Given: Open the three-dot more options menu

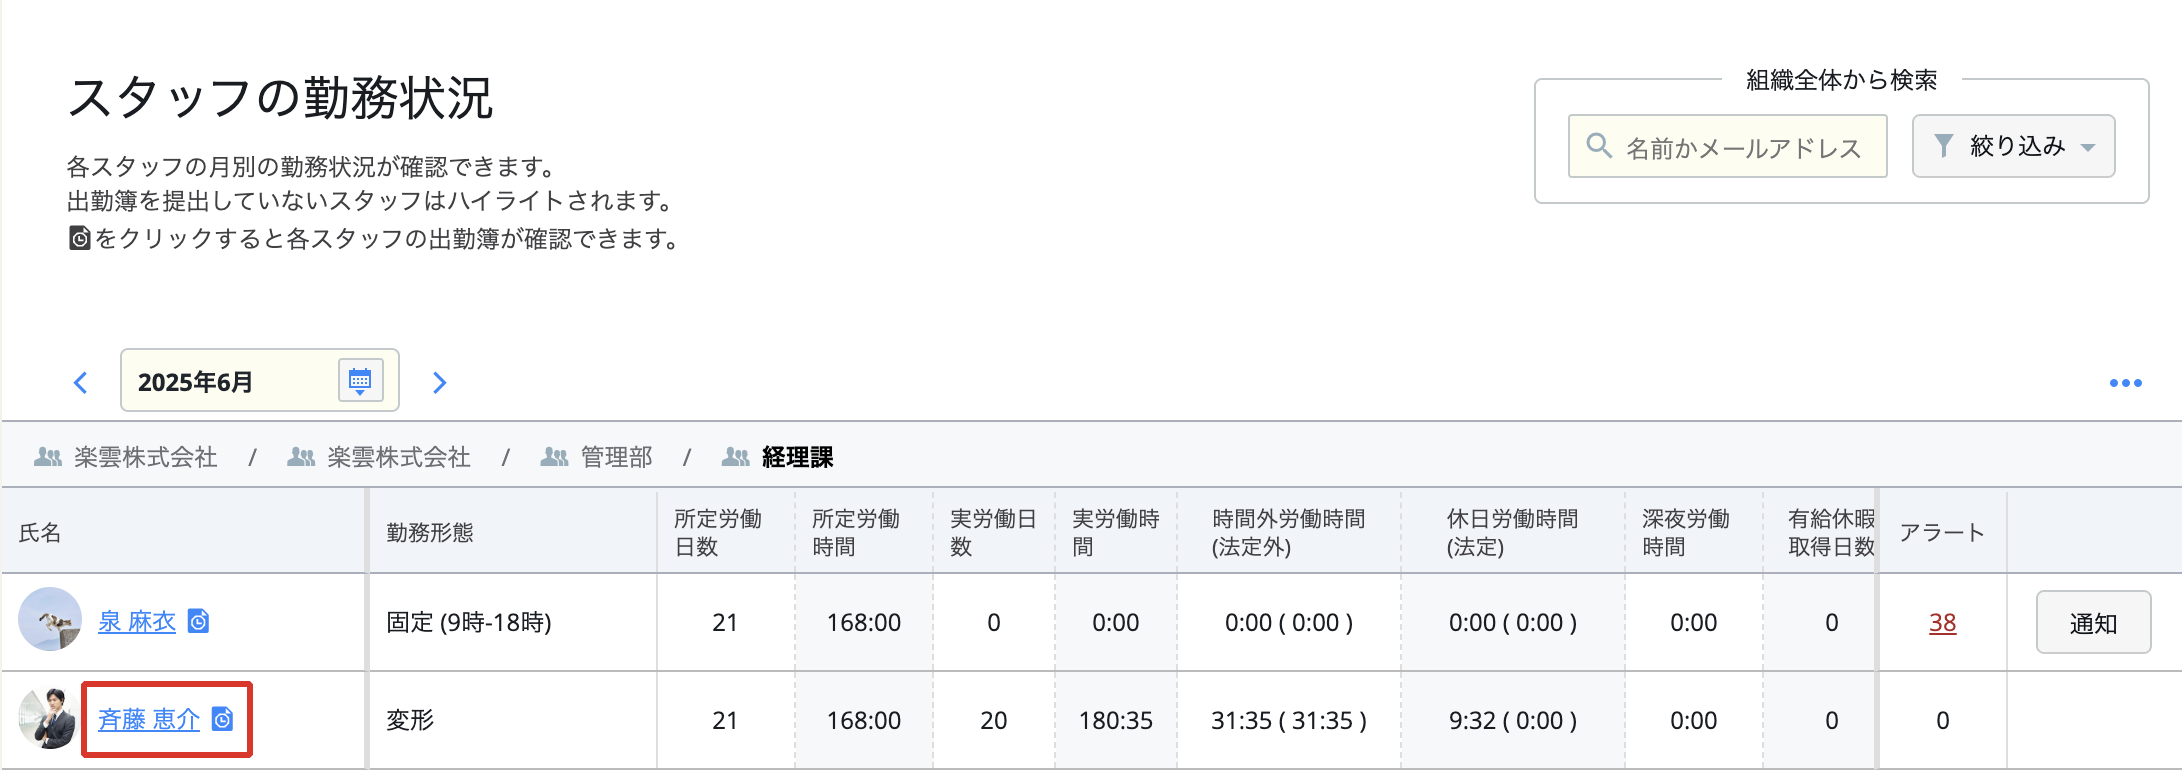Looking at the screenshot, I should click(x=2125, y=383).
